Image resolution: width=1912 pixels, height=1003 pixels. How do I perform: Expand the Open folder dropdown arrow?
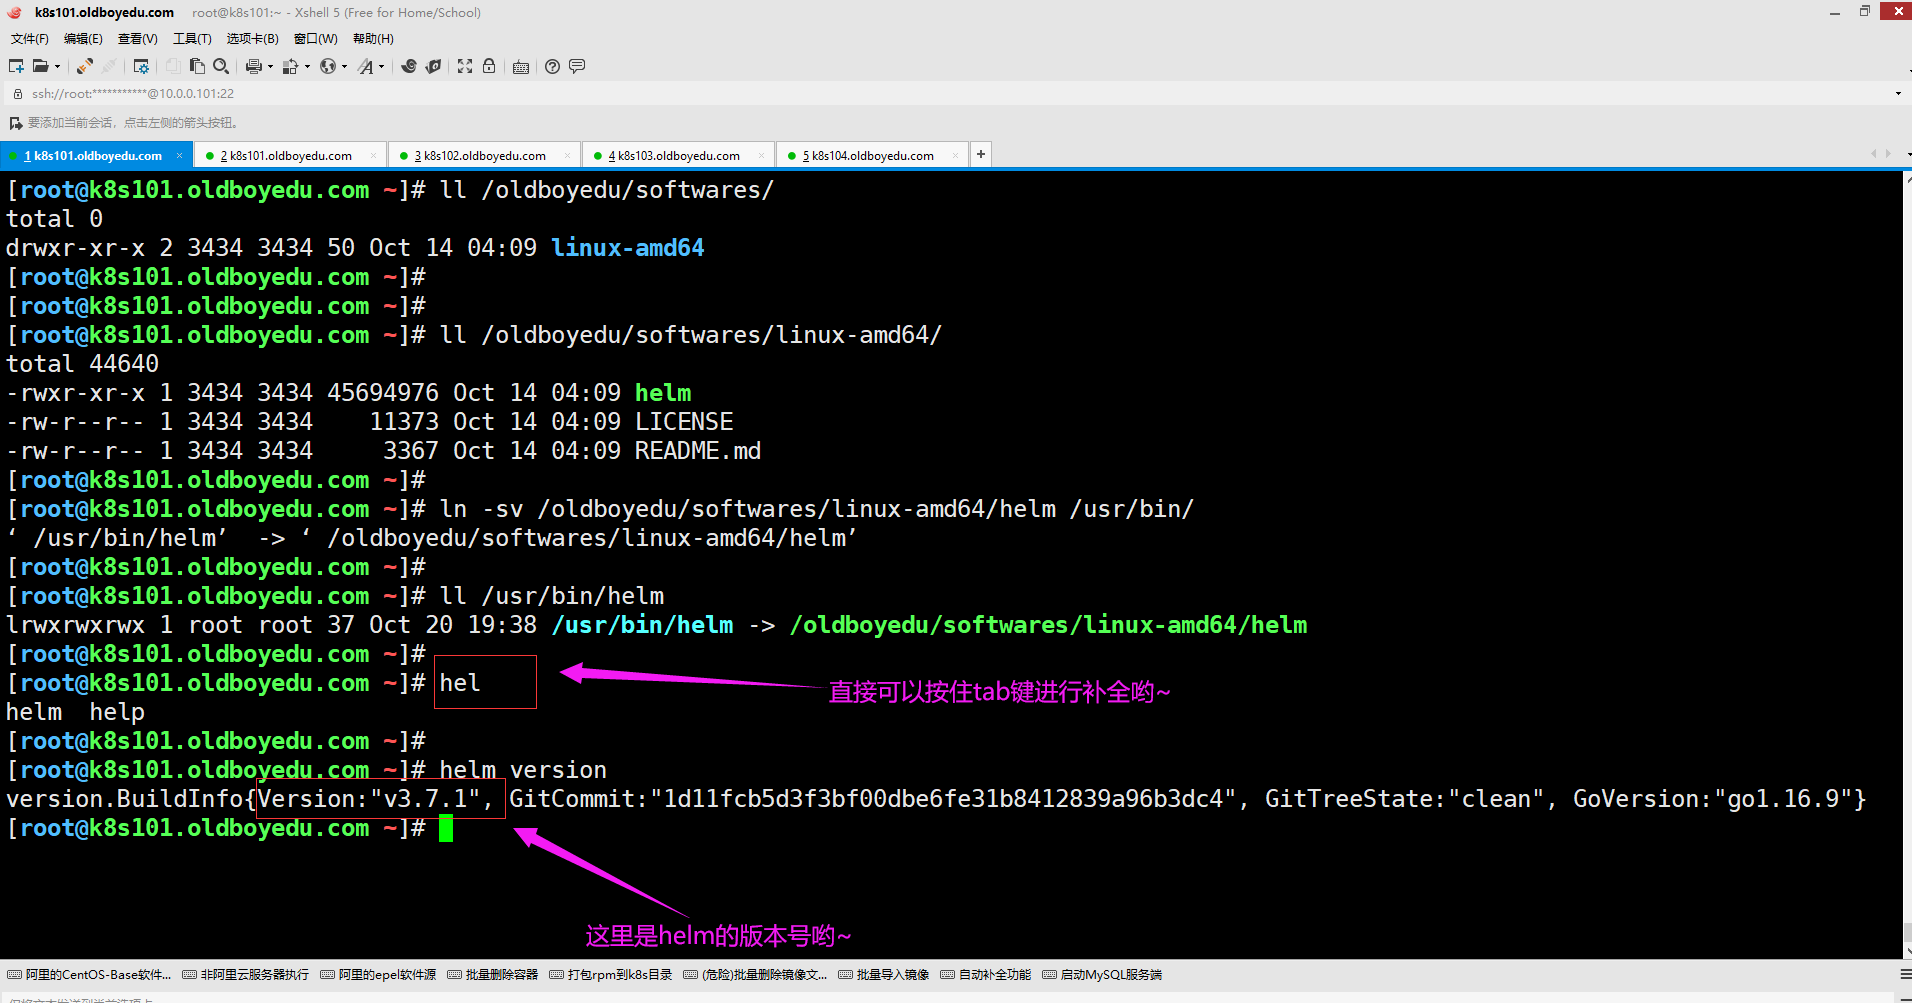pos(57,67)
